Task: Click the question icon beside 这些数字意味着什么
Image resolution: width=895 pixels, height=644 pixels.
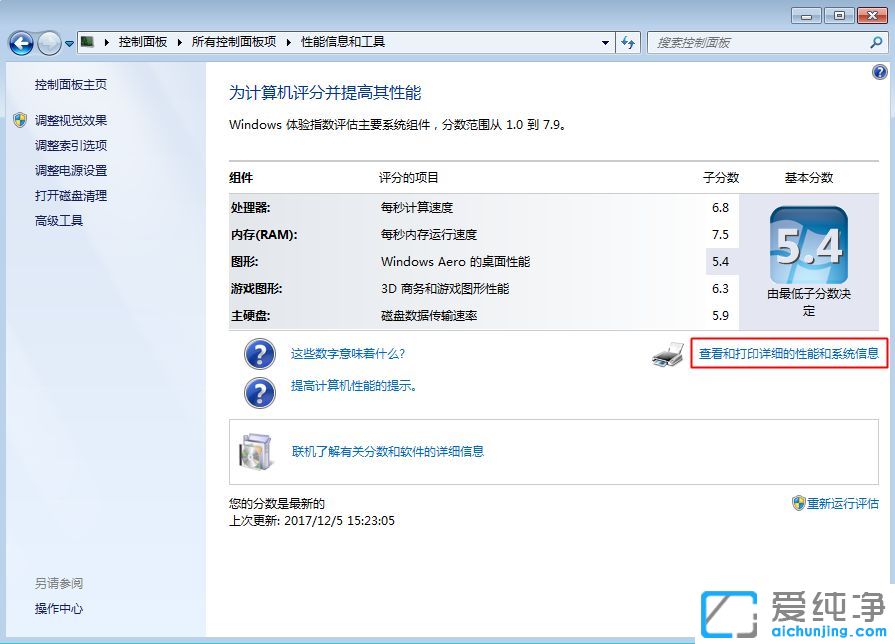Action: pyautogui.click(x=259, y=353)
